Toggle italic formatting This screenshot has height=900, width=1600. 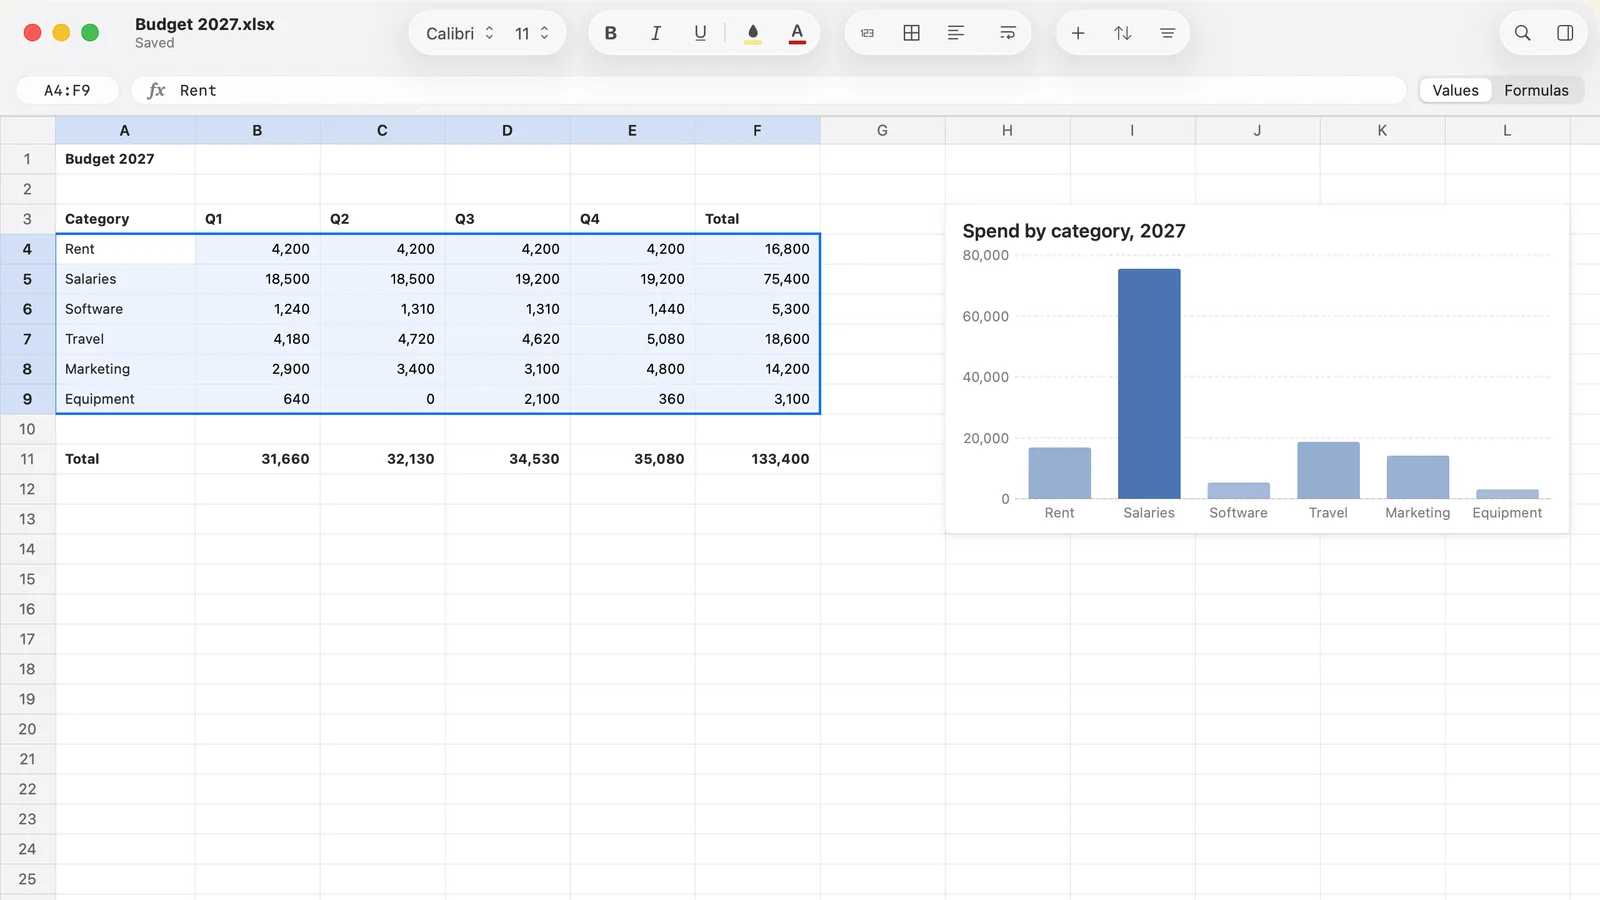656,33
